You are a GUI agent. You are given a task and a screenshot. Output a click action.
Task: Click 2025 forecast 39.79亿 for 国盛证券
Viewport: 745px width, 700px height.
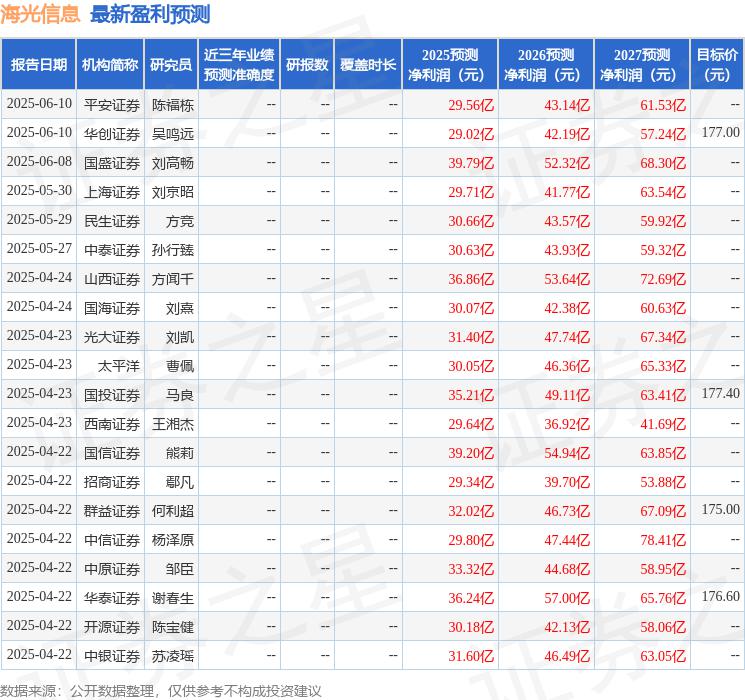pyautogui.click(x=471, y=163)
